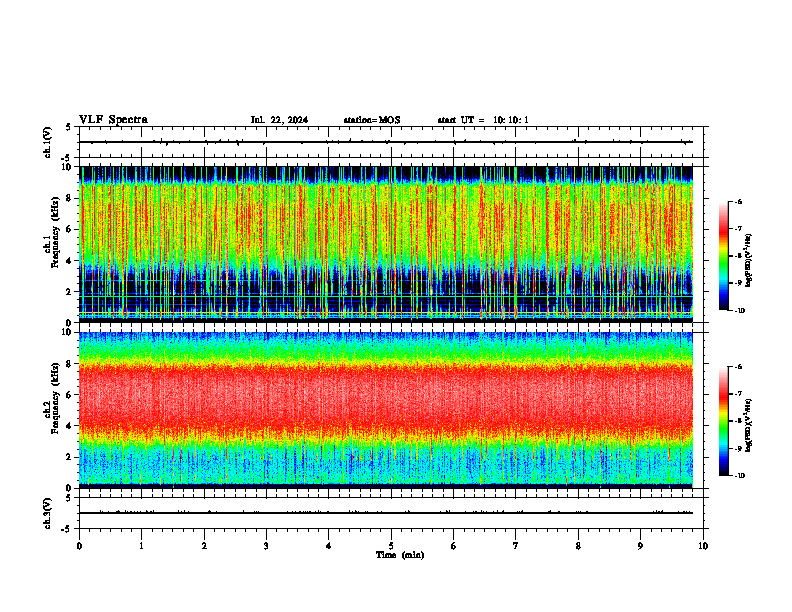Click the ch.2 color bar log(PSD) label
The height and width of the screenshot is (612, 792).
click(x=749, y=425)
